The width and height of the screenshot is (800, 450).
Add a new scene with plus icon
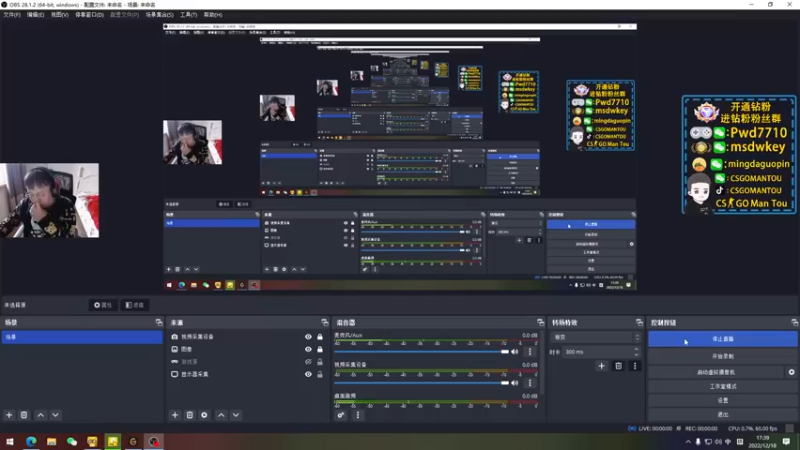(9, 415)
